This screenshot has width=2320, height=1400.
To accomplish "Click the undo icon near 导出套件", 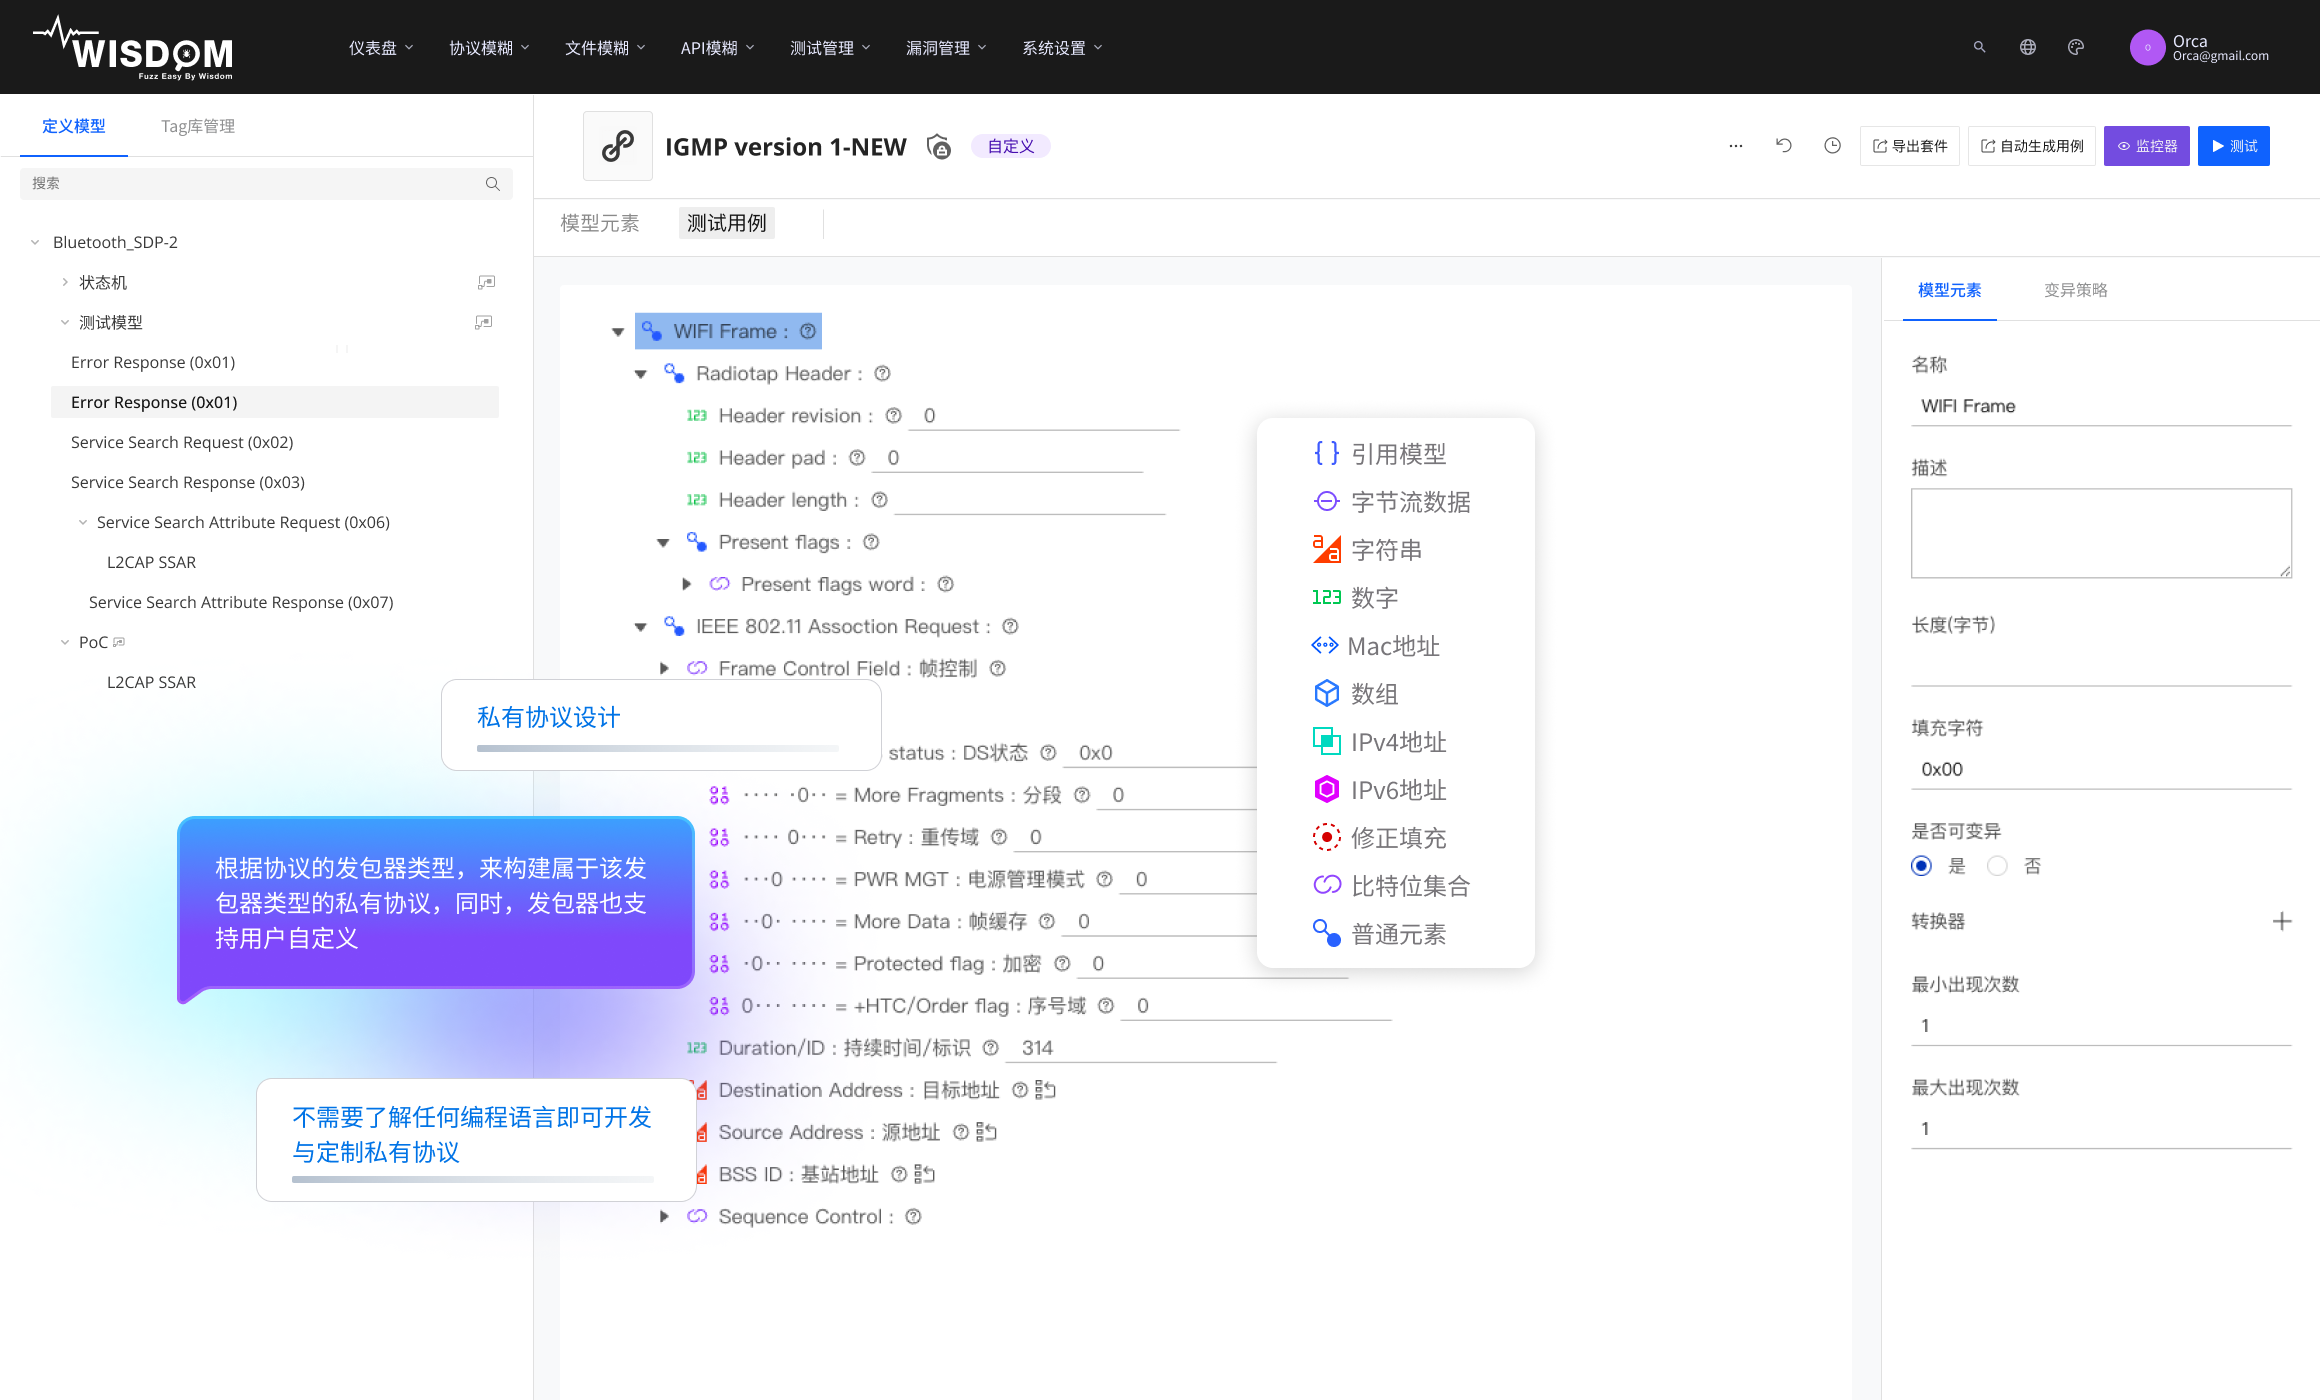I will coord(1784,145).
